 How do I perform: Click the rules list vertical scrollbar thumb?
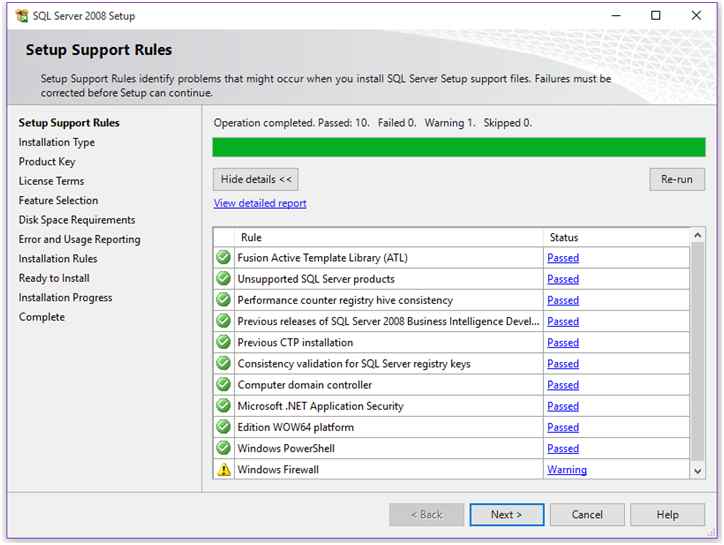[x=698, y=351]
